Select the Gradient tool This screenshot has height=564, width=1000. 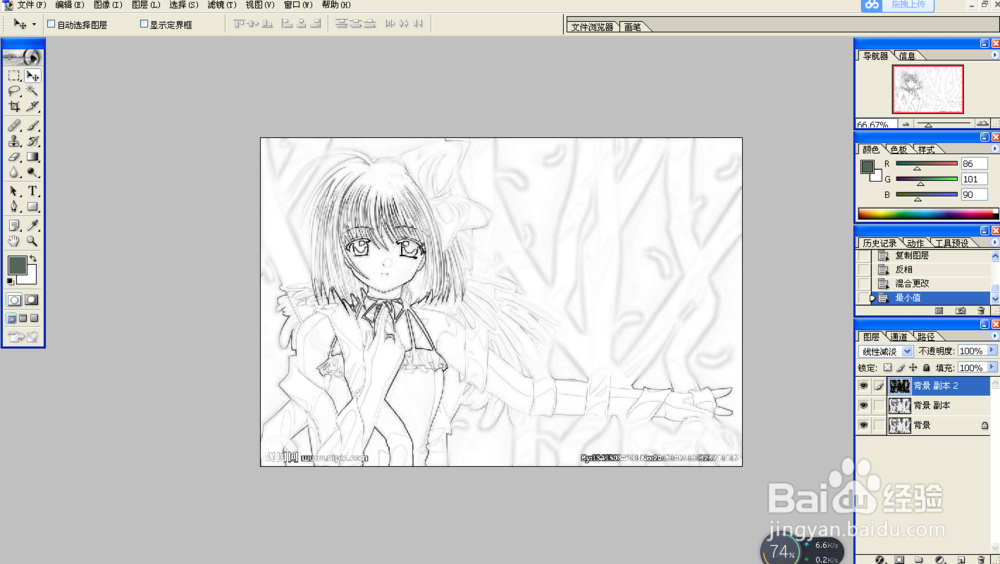pos(32,156)
